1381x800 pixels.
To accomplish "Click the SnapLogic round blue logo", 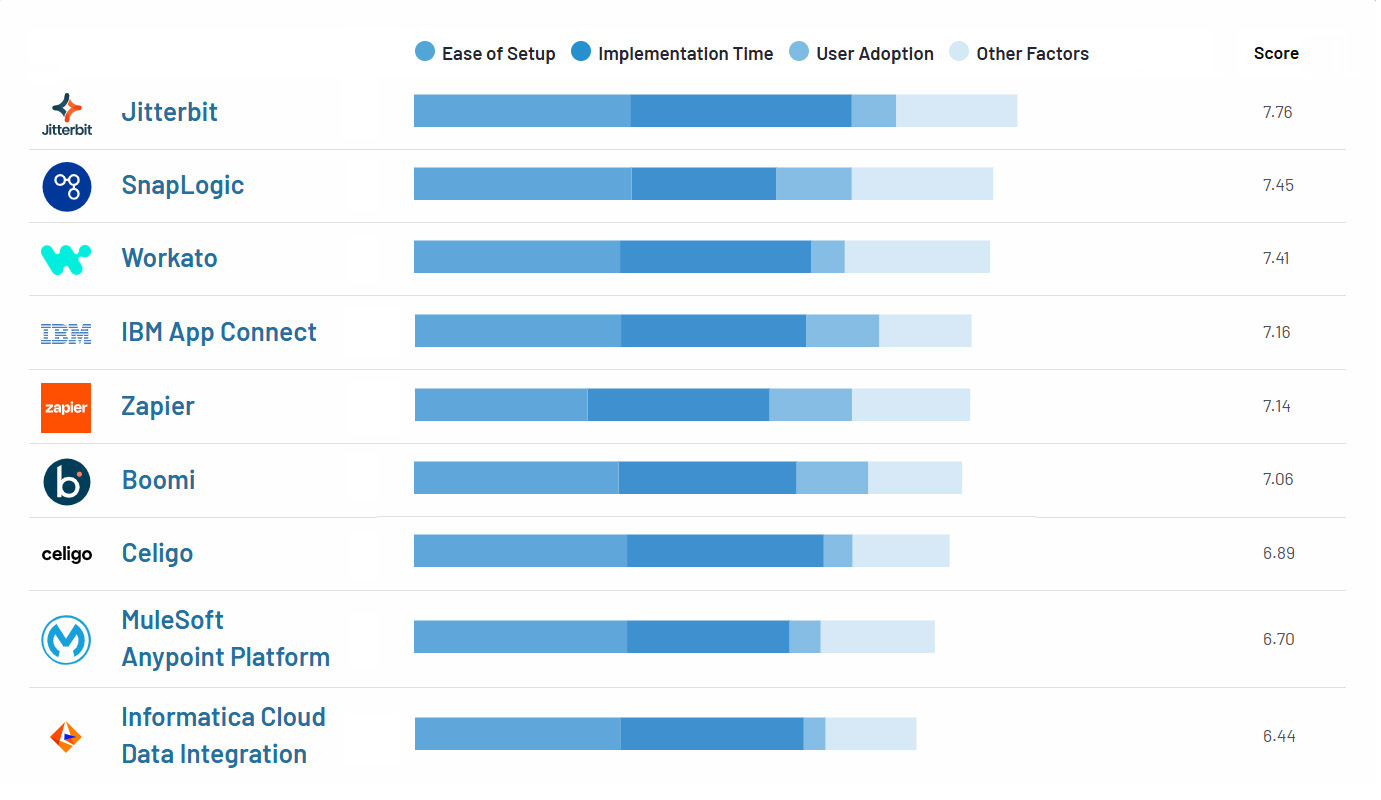I will (x=66, y=186).
